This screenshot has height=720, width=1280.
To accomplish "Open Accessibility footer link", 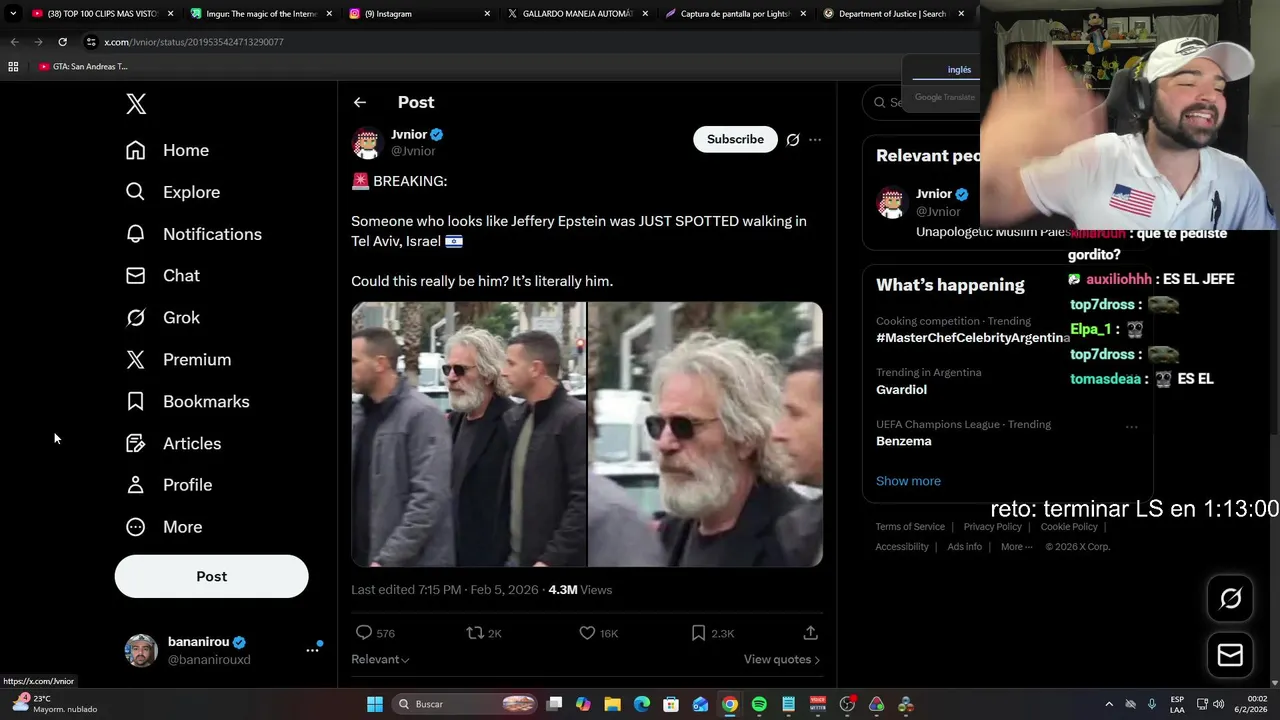I will 902,547.
